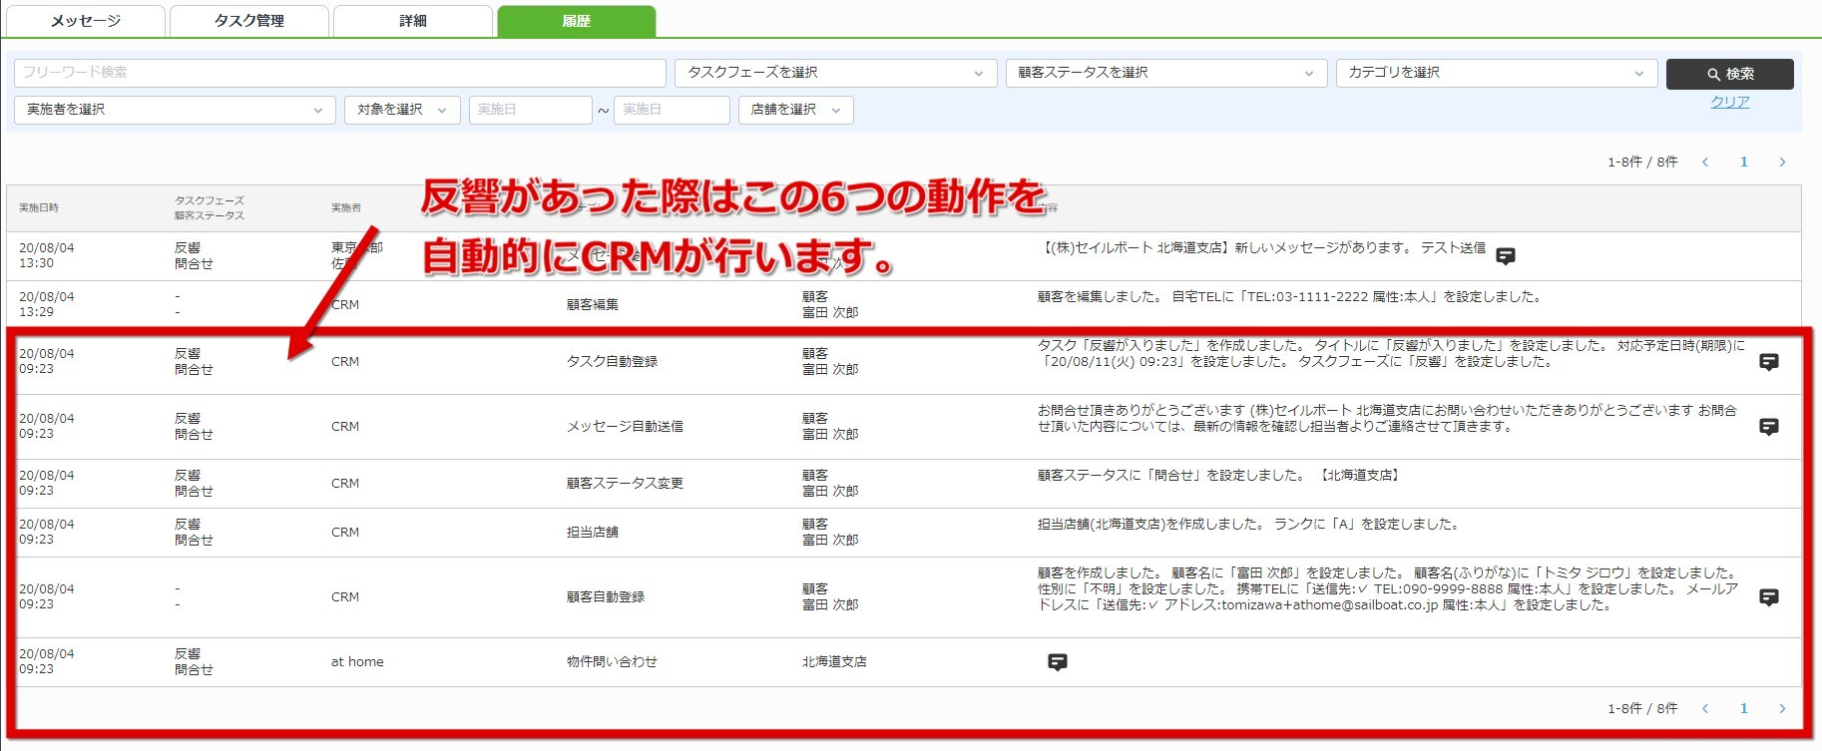Switch to メッセージ tab
Image resolution: width=1822 pixels, height=751 pixels.
[85, 21]
